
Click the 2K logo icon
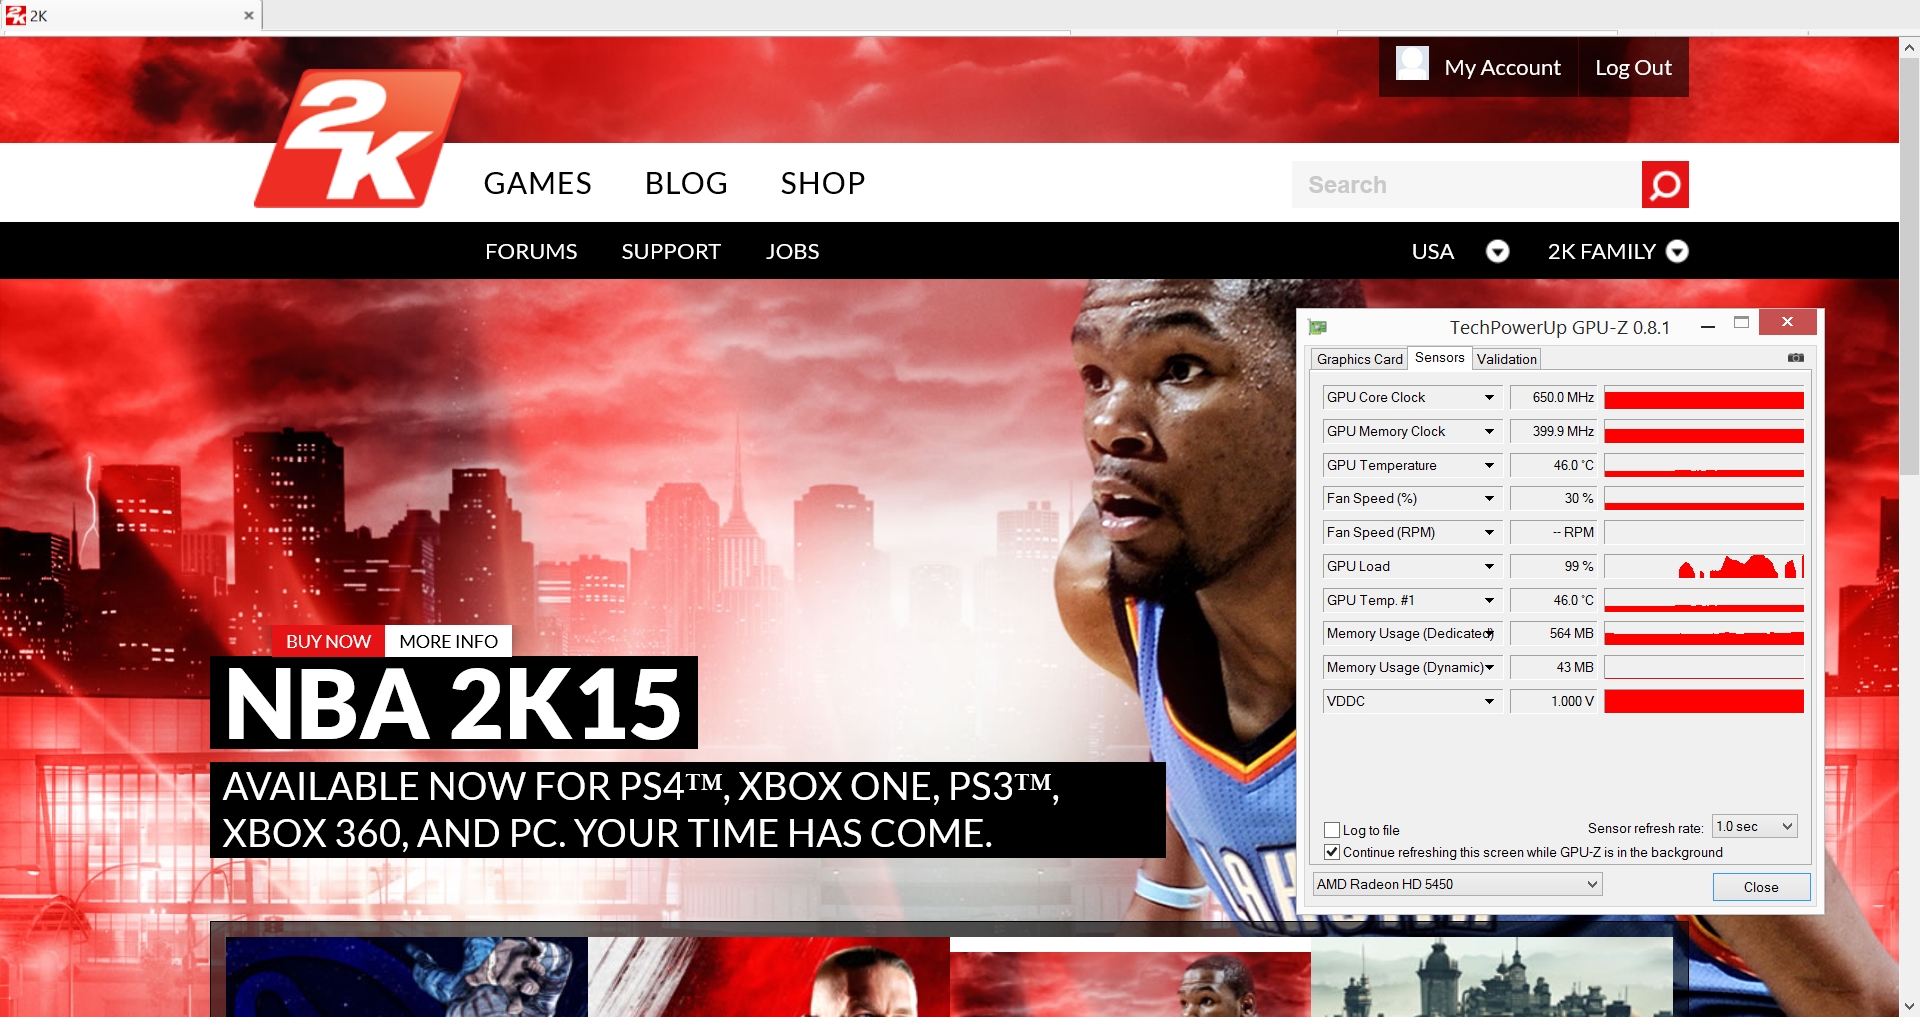(357, 140)
